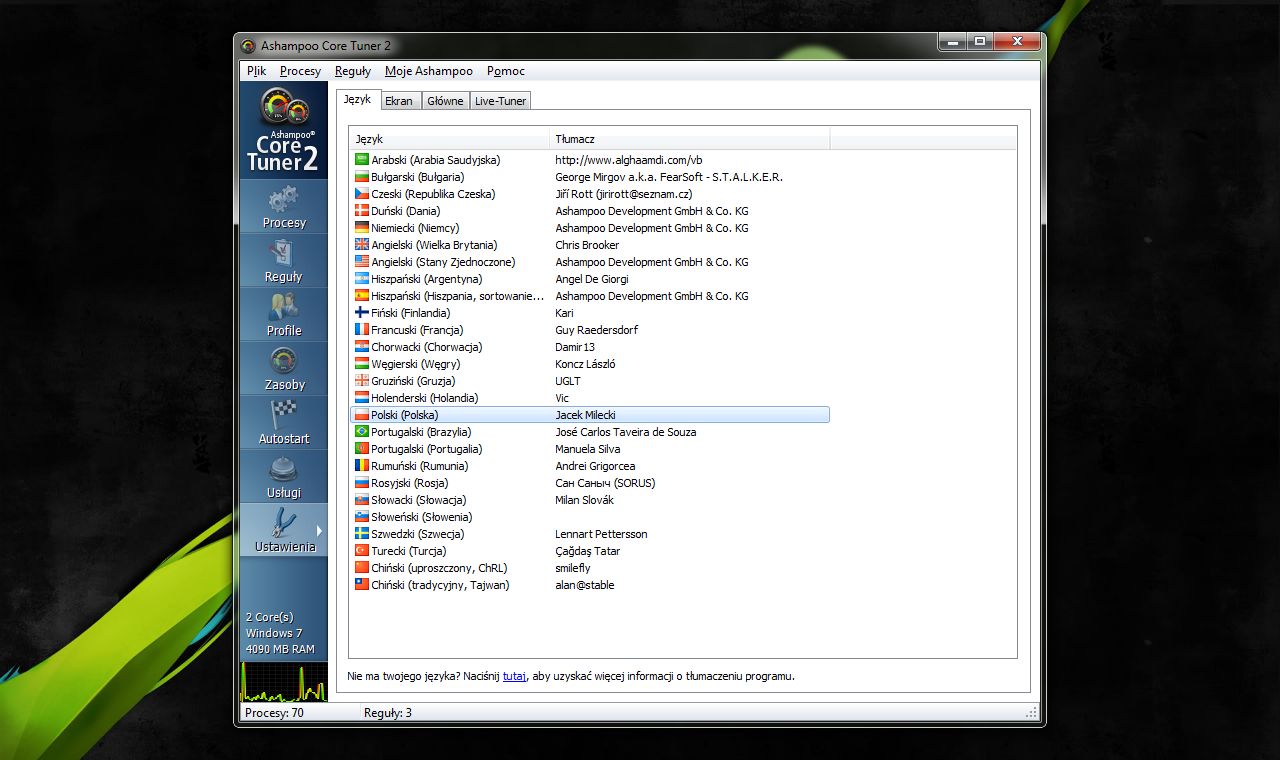Select Chorwacki (Chorwacja) language
The image size is (1280, 760).
point(590,347)
